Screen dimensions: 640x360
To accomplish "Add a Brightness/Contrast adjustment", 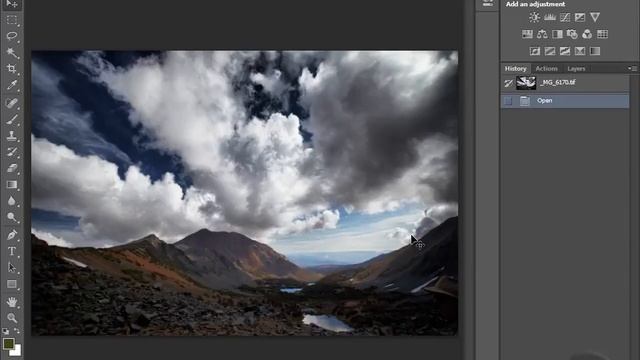I will click(x=534, y=17).
